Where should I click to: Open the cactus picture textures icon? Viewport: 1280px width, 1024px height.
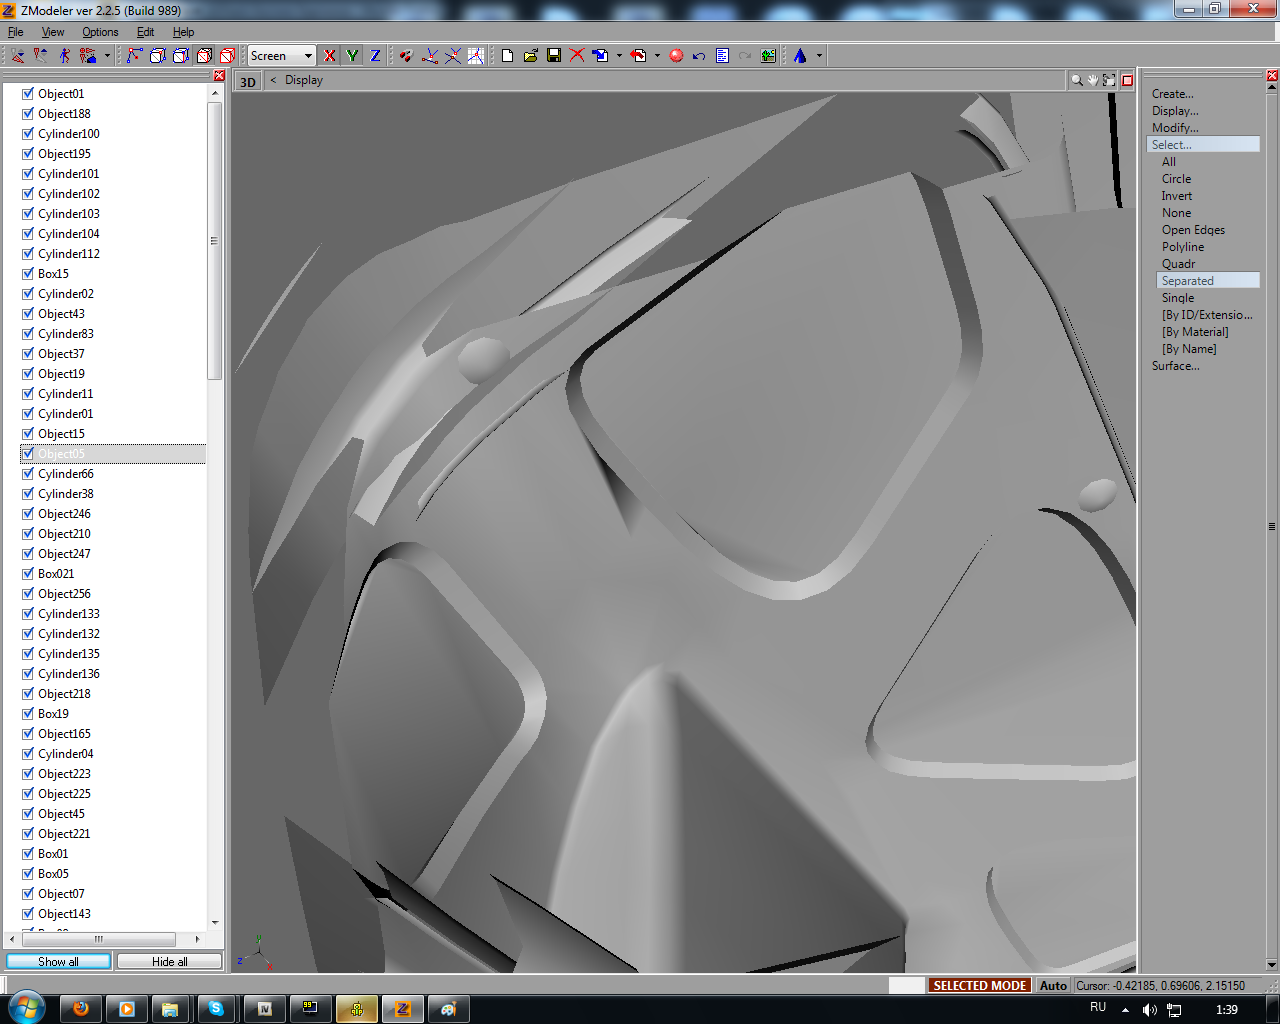tap(768, 56)
